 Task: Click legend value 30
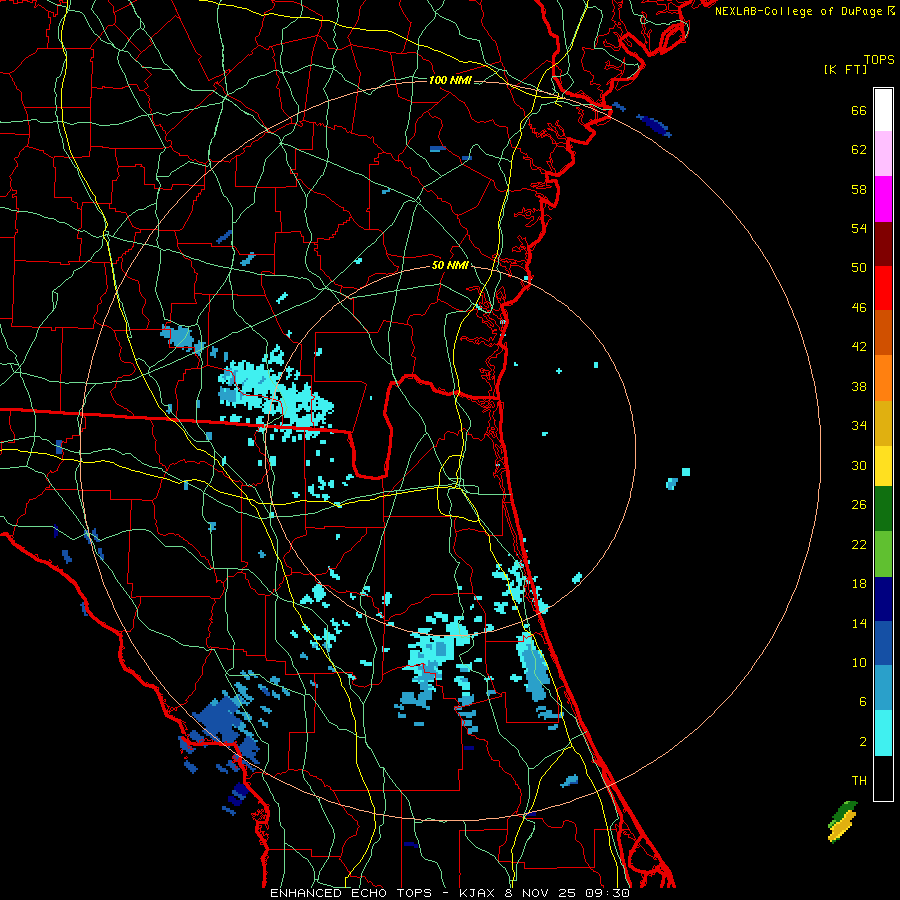859,465
